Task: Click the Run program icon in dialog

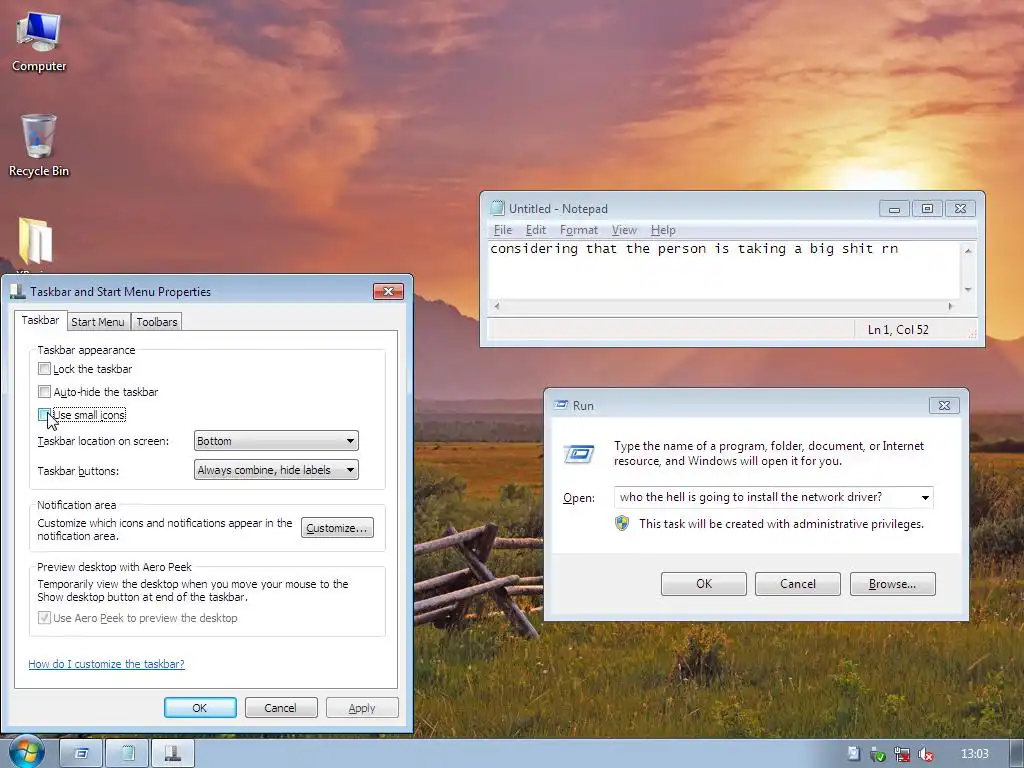Action: 579,453
